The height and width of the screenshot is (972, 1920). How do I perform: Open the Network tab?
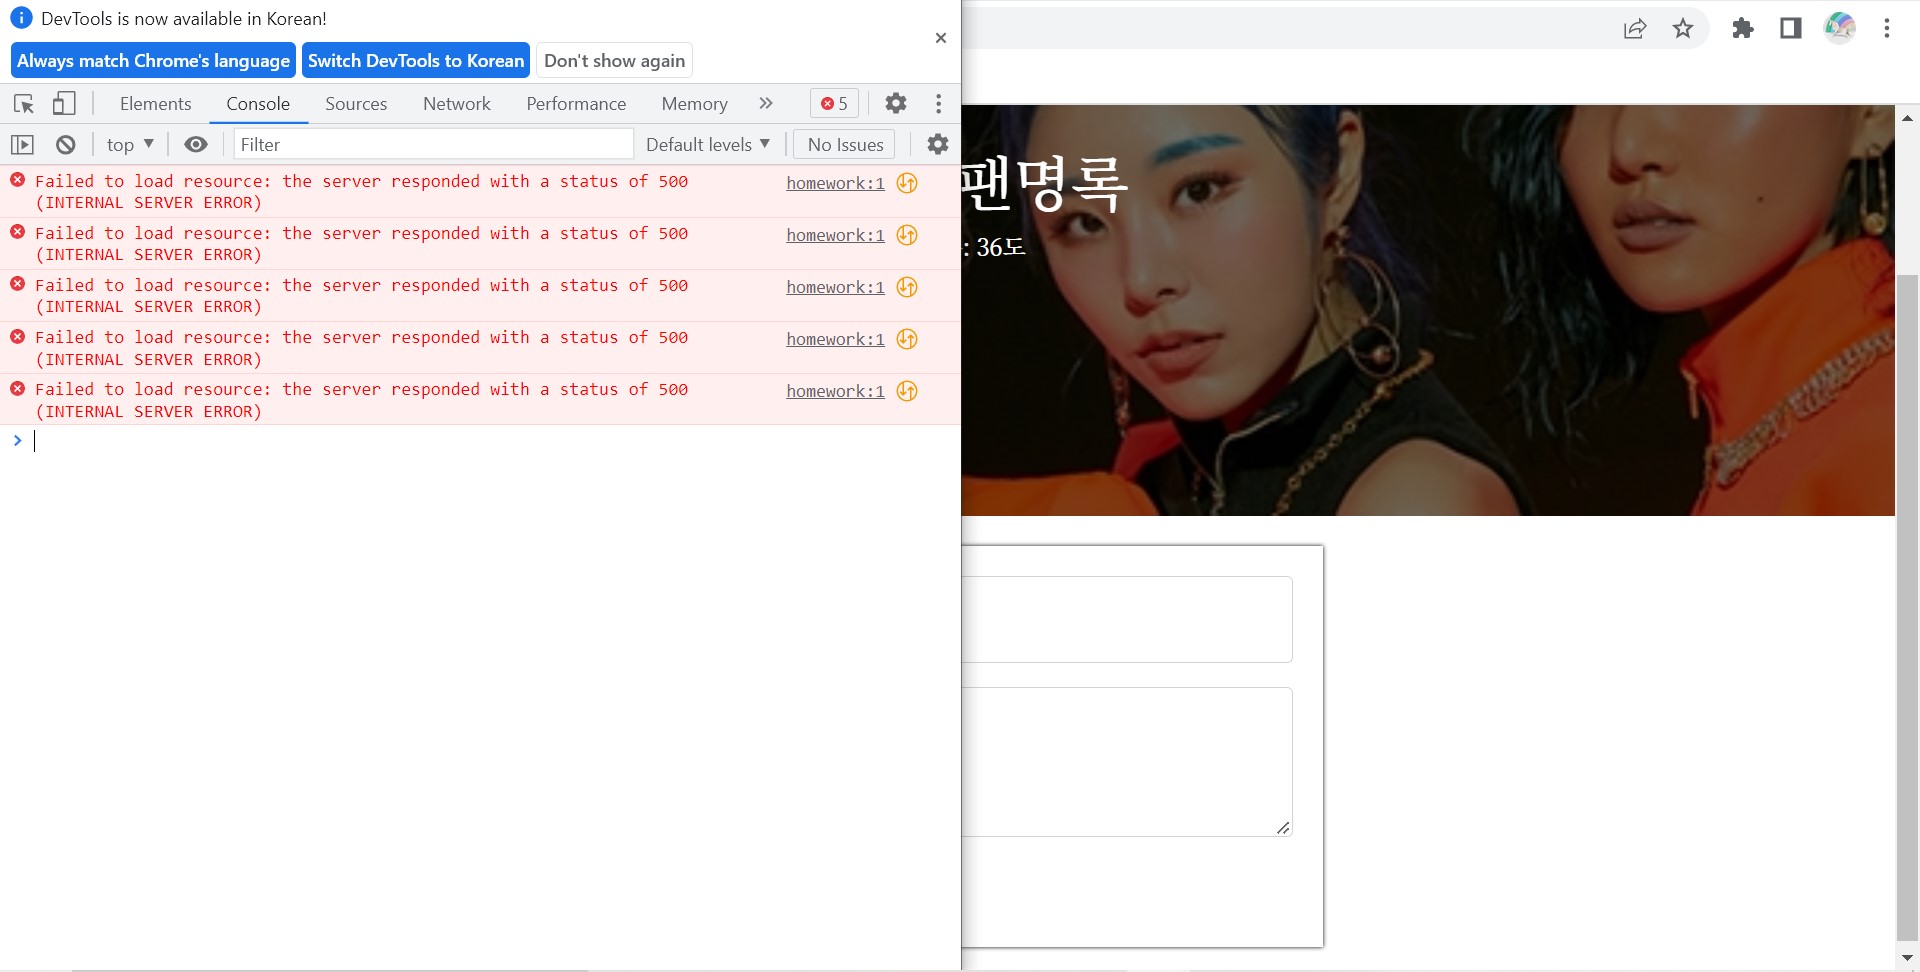click(x=457, y=104)
